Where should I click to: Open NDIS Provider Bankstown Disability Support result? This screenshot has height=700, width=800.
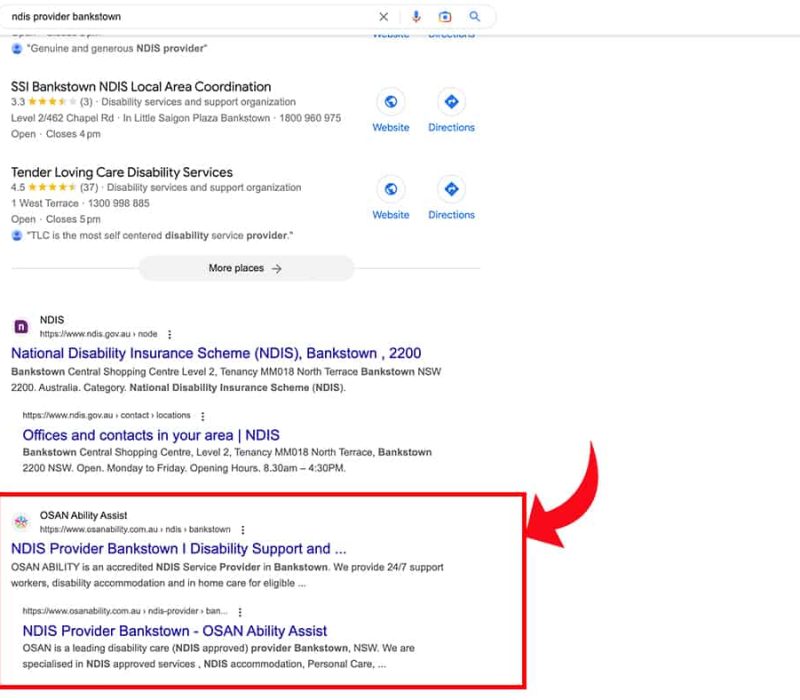coord(179,549)
